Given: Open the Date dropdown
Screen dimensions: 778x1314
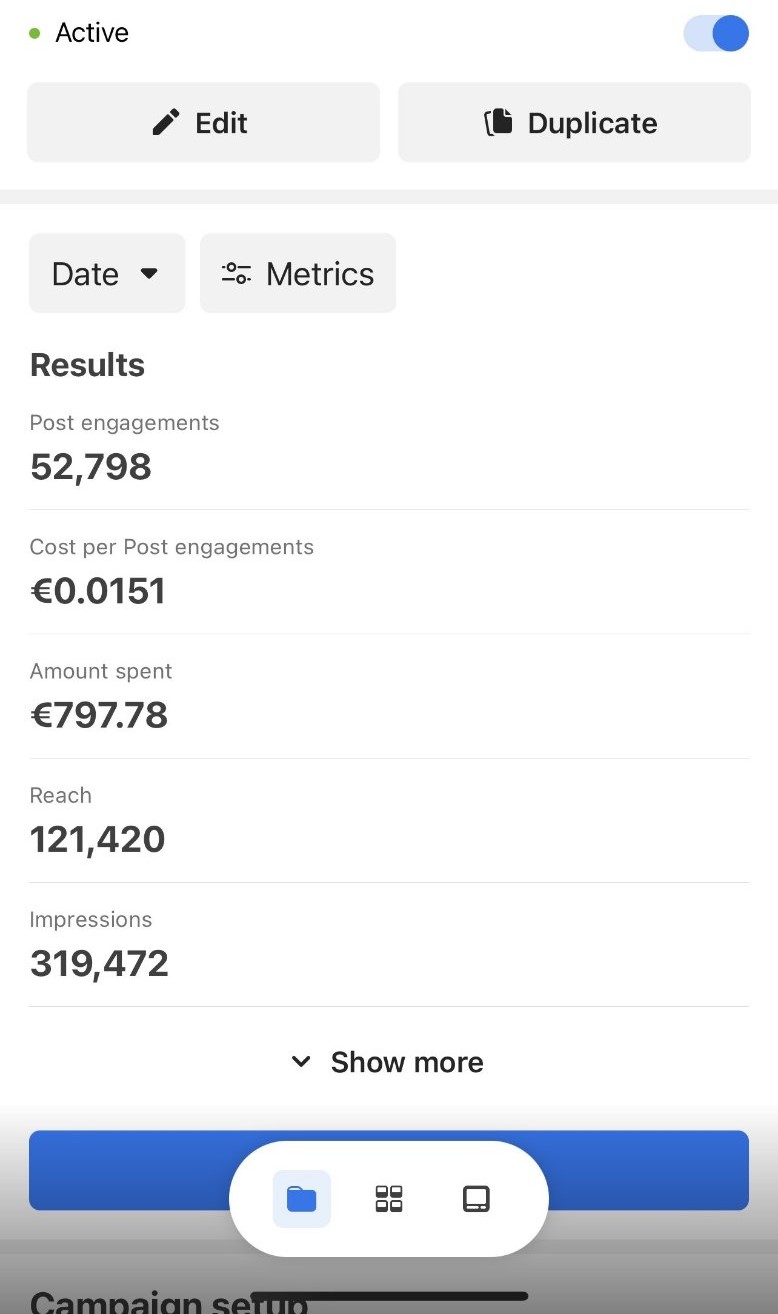Looking at the screenshot, I should click(x=106, y=274).
